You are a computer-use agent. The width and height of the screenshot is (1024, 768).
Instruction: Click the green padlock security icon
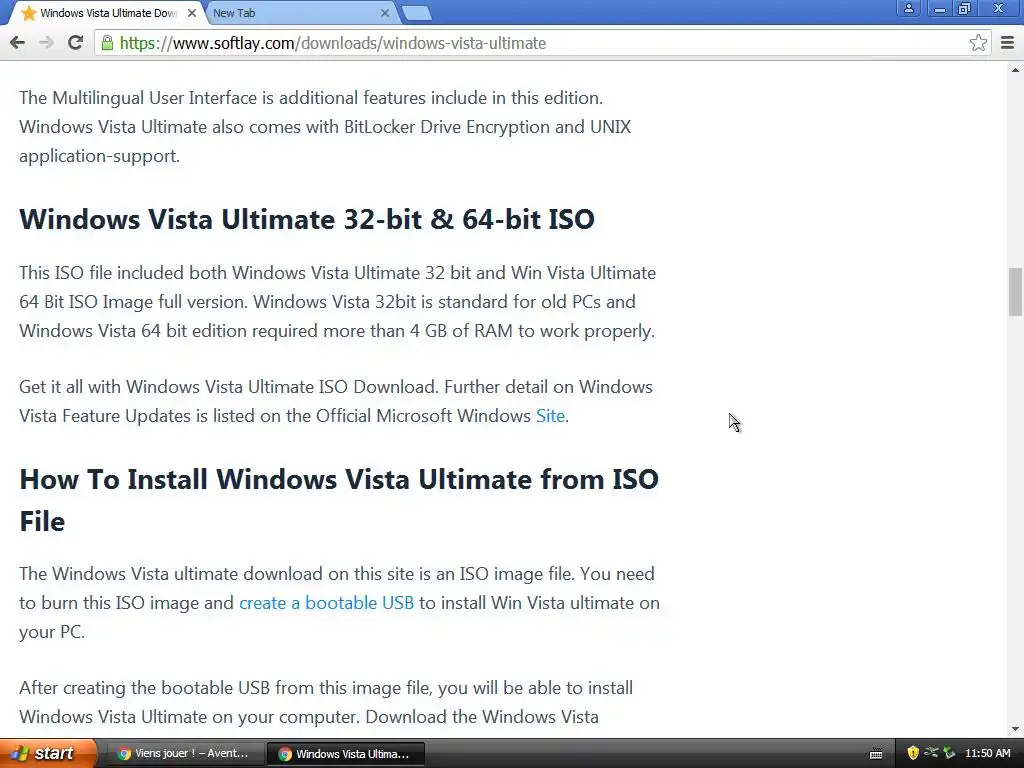coord(107,43)
